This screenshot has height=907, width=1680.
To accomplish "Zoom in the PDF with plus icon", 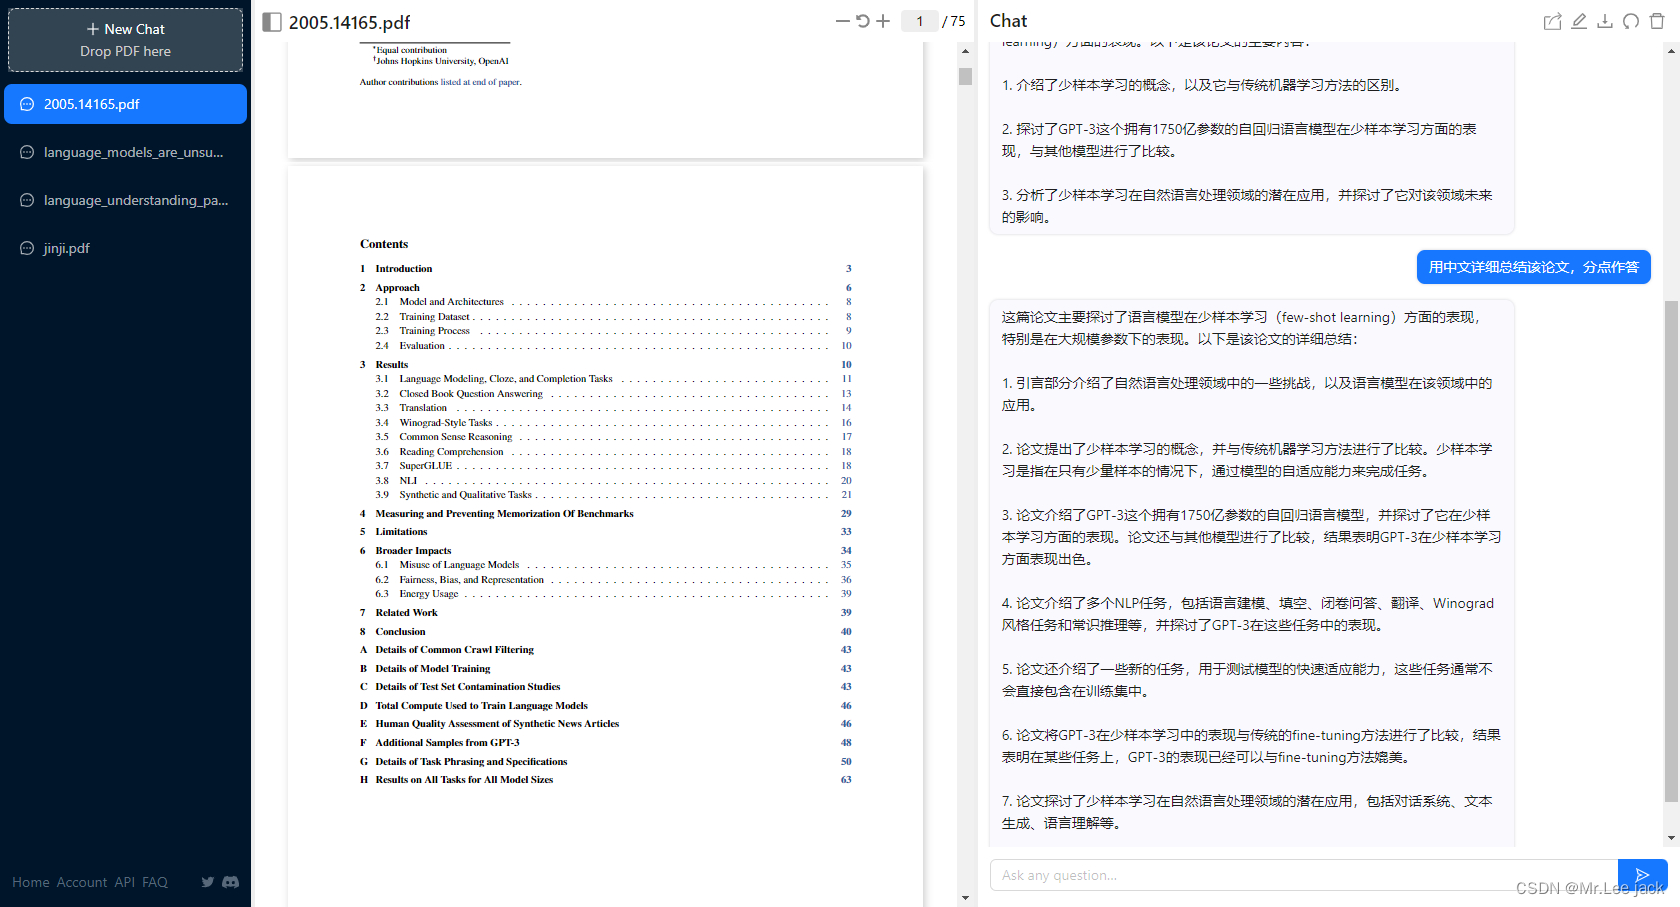I will (883, 21).
